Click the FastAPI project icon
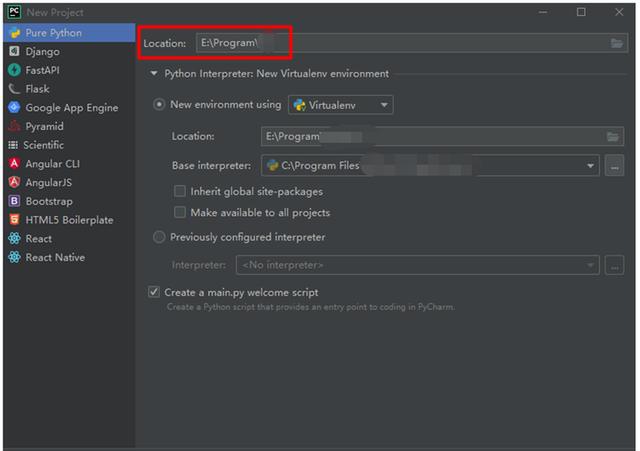The width and height of the screenshot is (640, 451). 14,70
